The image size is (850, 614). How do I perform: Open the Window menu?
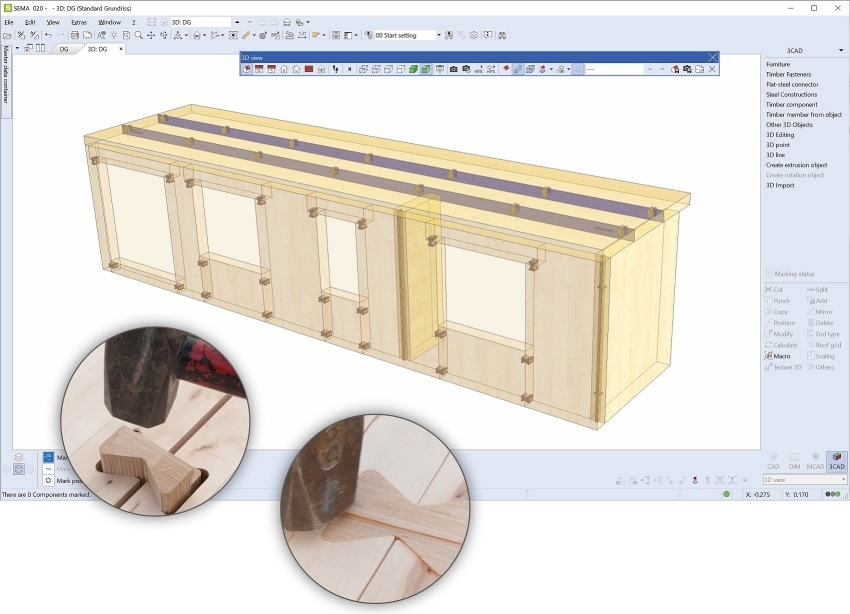click(109, 22)
